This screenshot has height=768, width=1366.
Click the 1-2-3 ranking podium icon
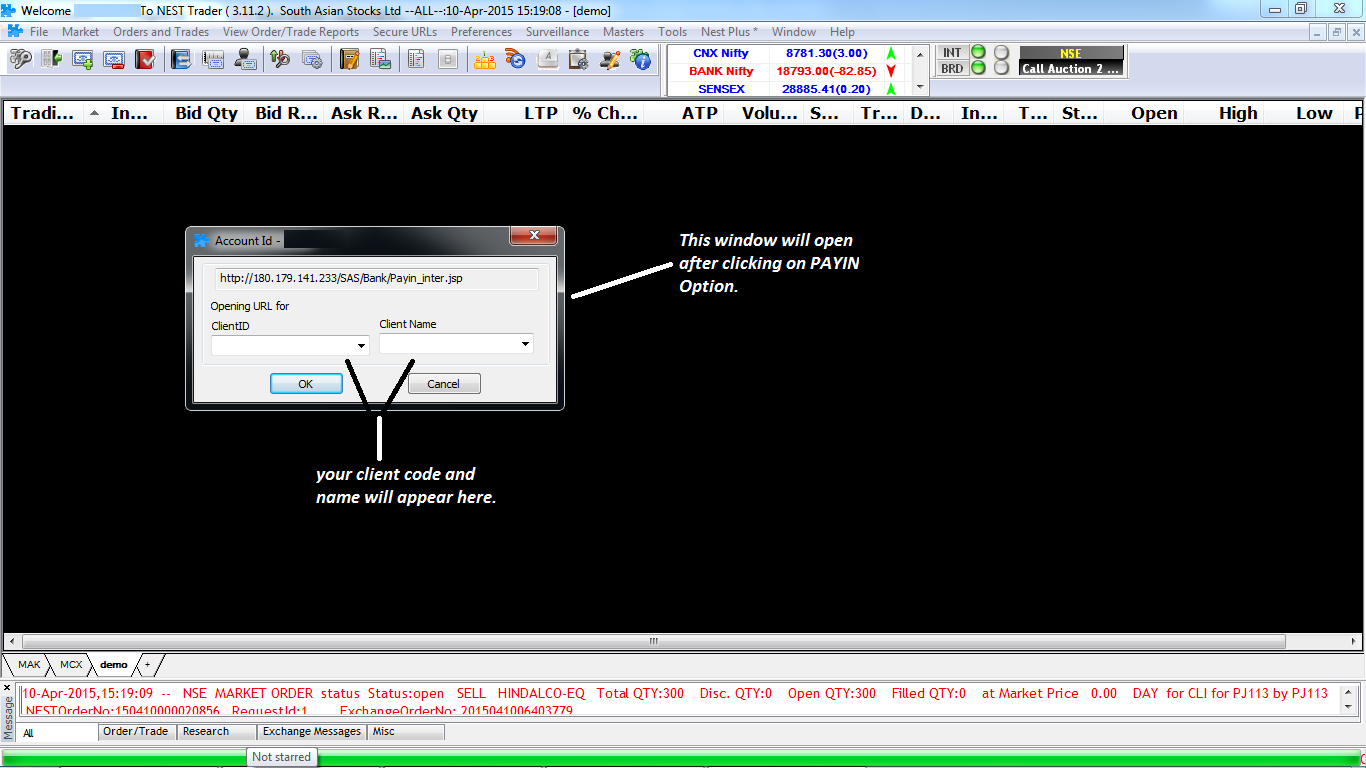[x=484, y=60]
